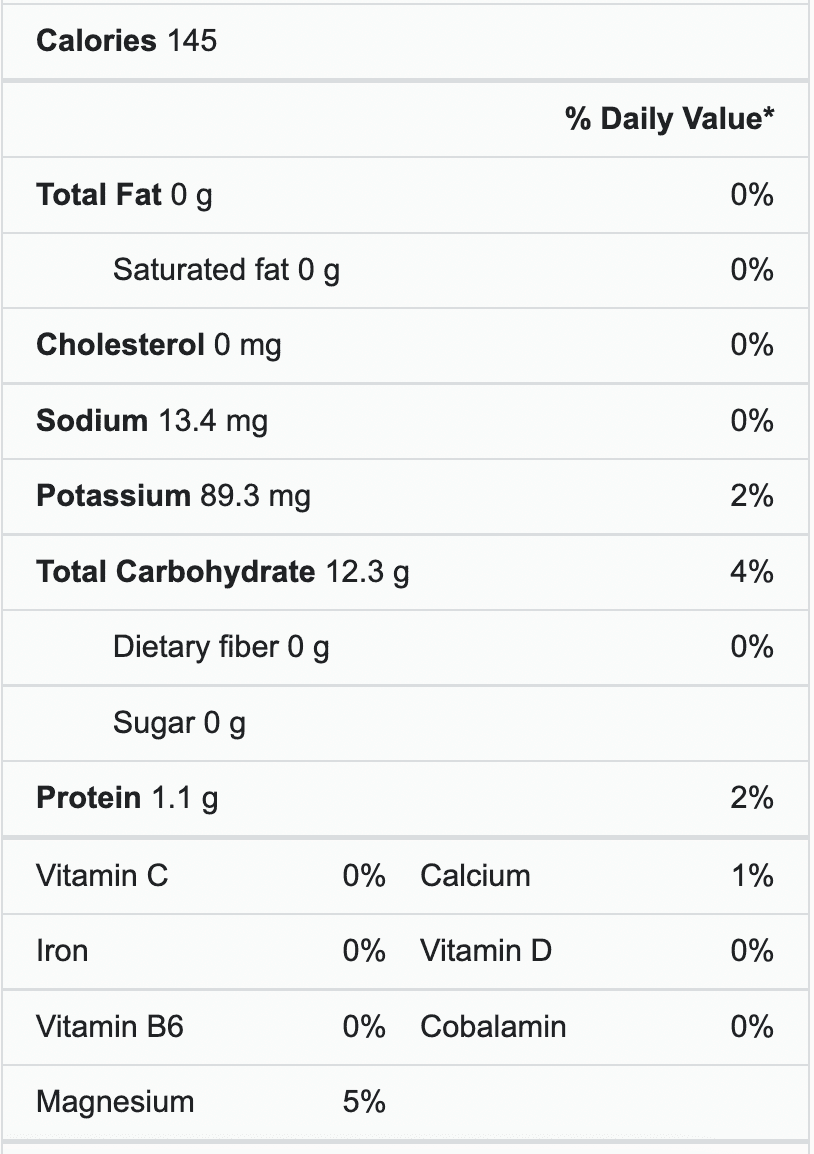This screenshot has width=814, height=1154.
Task: Click the Calcium label
Action: [475, 876]
